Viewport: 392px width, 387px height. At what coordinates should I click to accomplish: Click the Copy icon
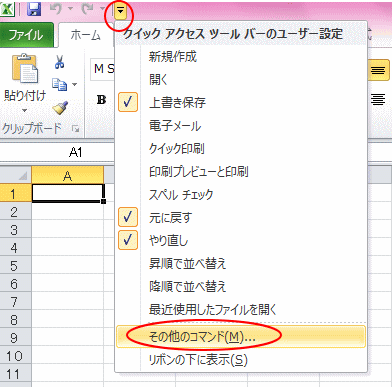point(59,84)
